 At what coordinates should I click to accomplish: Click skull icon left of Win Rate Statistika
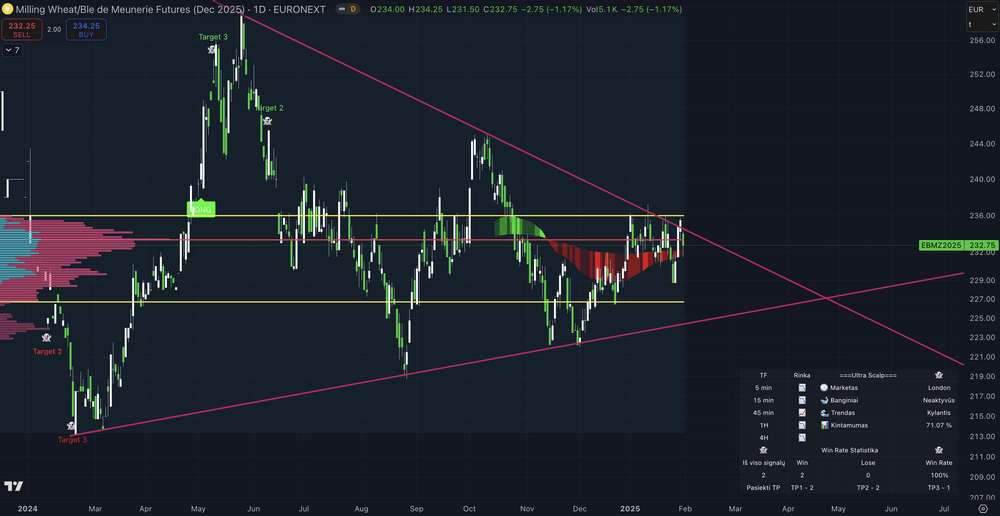(x=763, y=450)
